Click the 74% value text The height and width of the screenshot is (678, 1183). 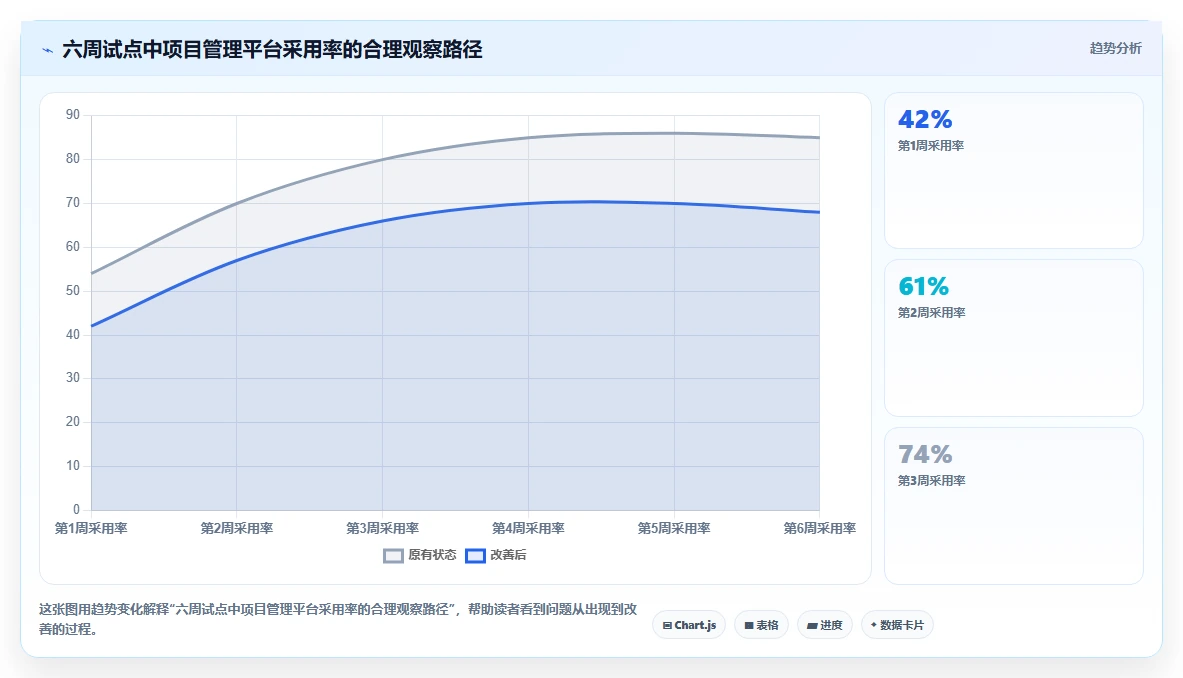tap(925, 455)
